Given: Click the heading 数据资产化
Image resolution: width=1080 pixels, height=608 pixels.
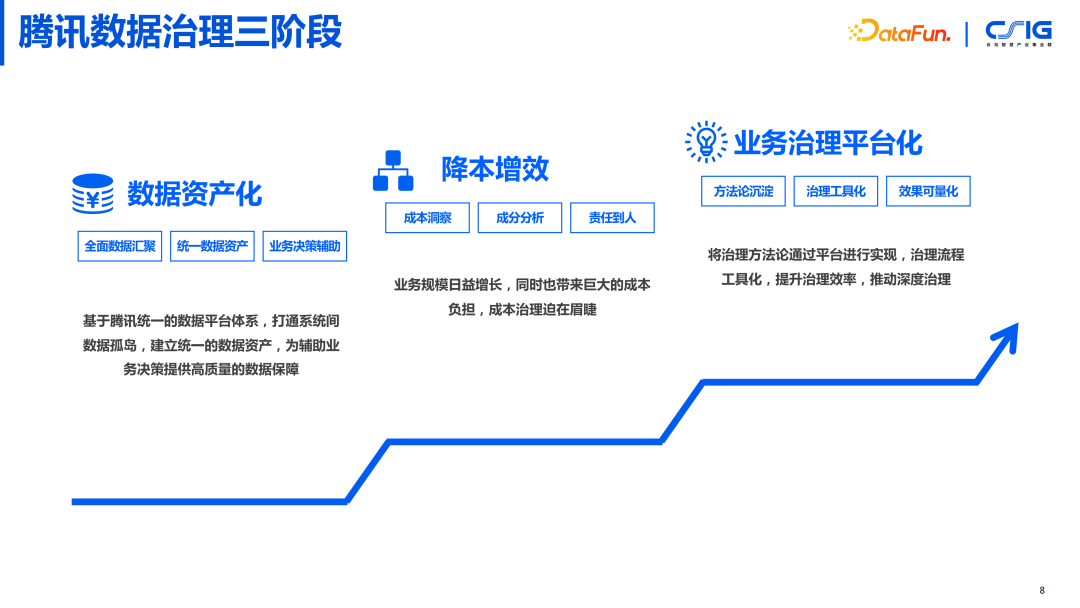Looking at the screenshot, I should tap(194, 194).
